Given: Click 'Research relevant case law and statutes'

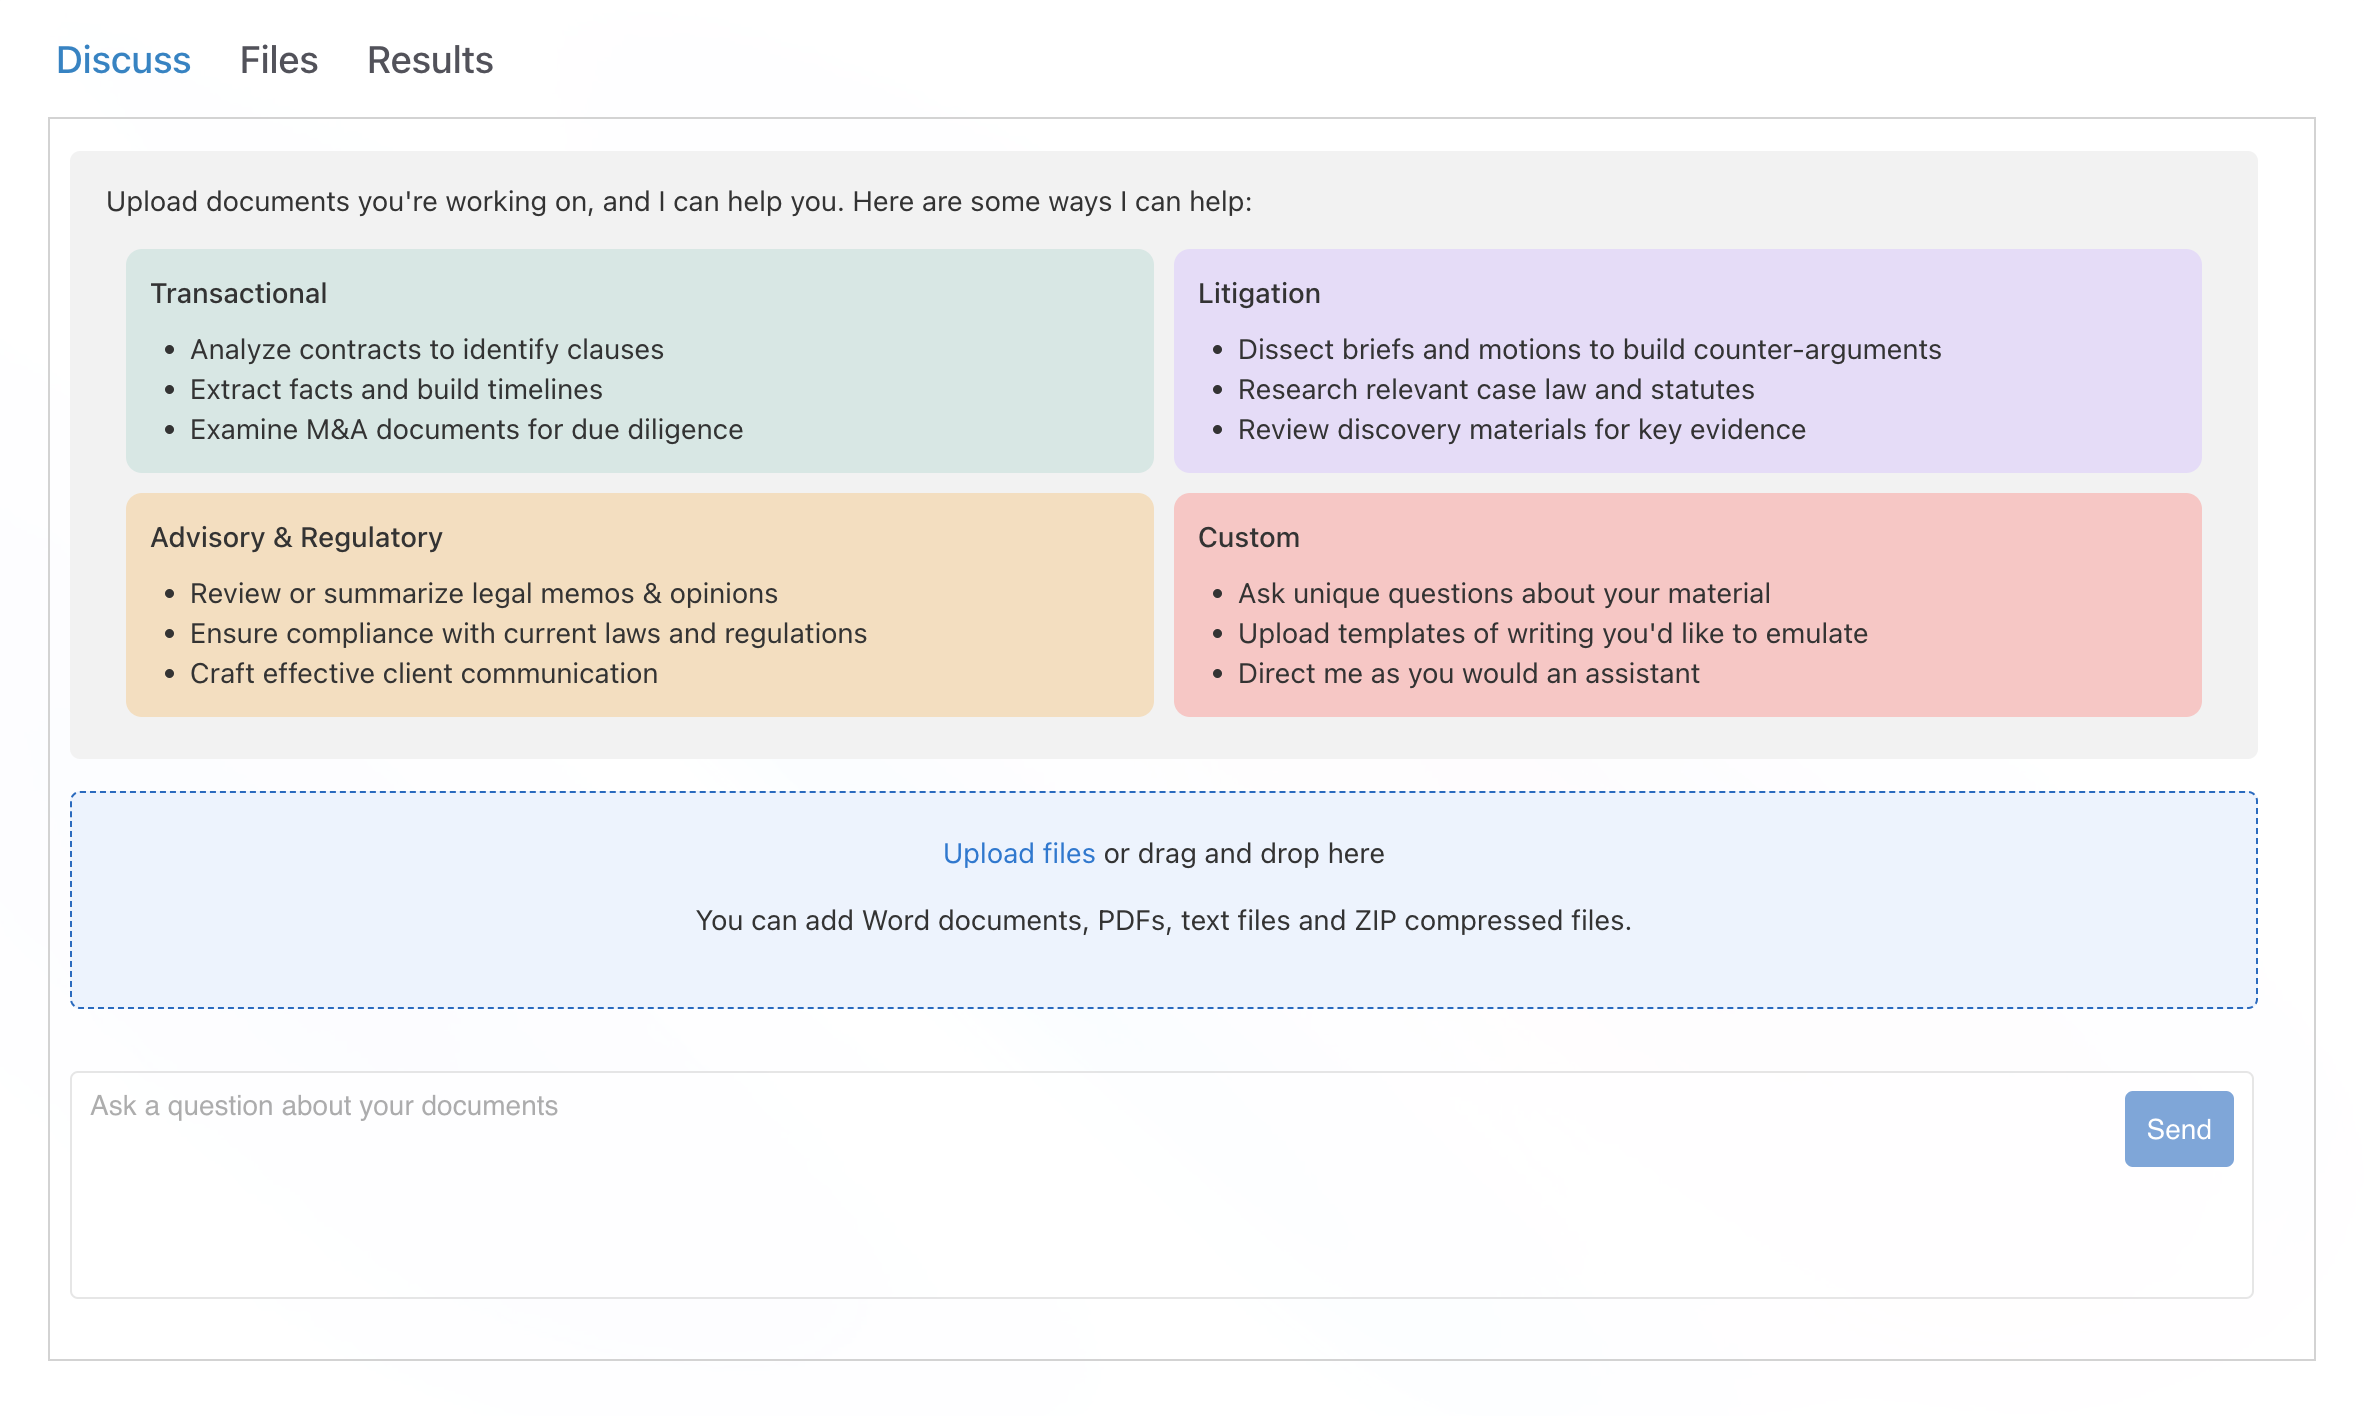Looking at the screenshot, I should (x=1495, y=389).
